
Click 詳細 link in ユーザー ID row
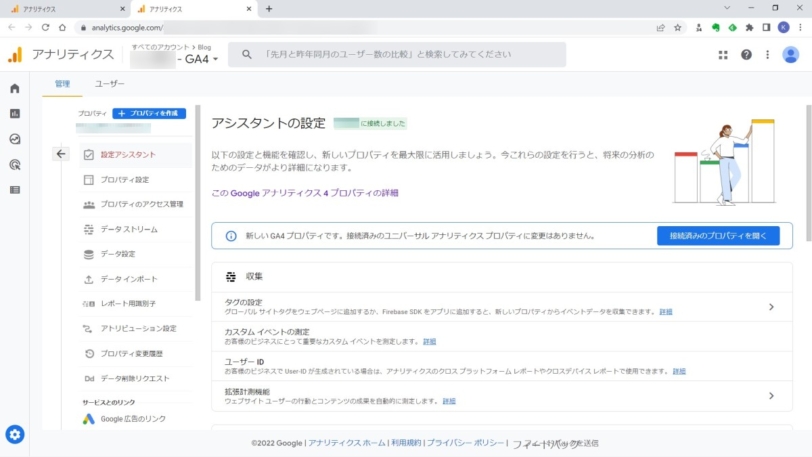(x=679, y=371)
